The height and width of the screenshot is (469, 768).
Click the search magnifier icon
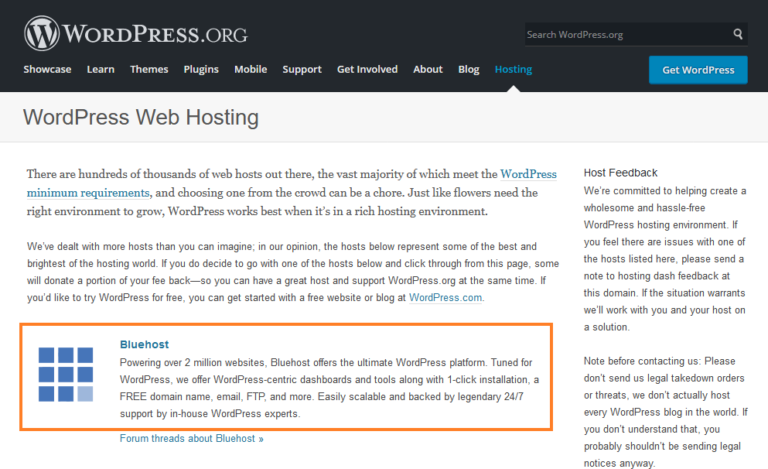coord(738,34)
